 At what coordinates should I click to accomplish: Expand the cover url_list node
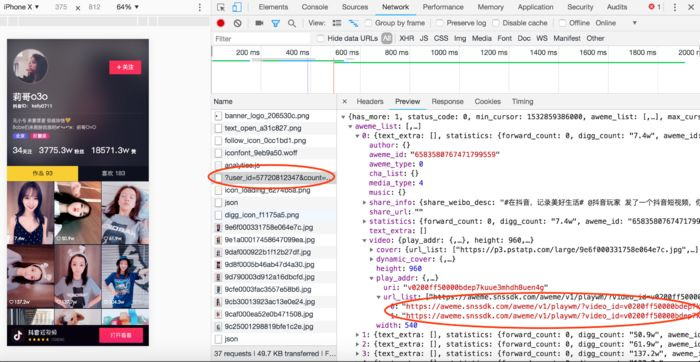(372, 250)
